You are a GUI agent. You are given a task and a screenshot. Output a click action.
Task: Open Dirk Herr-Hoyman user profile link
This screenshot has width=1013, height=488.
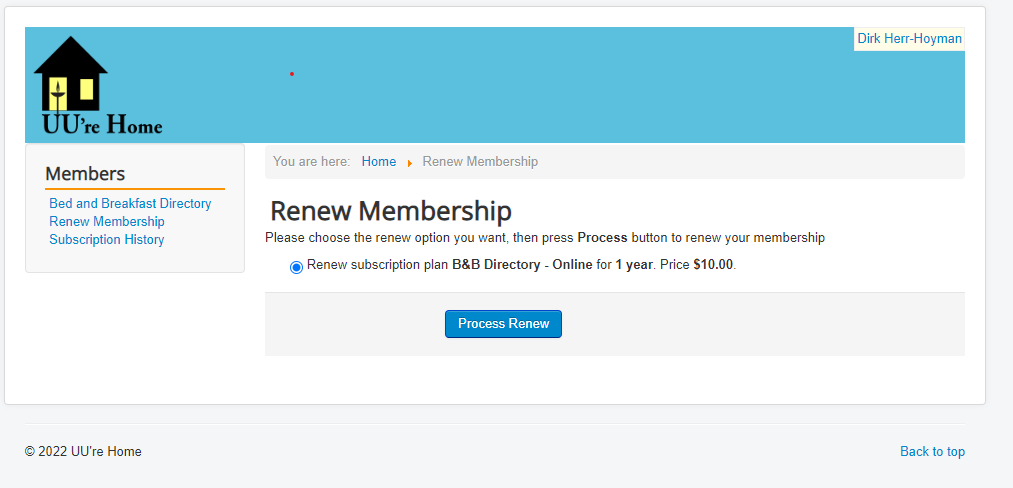pos(909,39)
